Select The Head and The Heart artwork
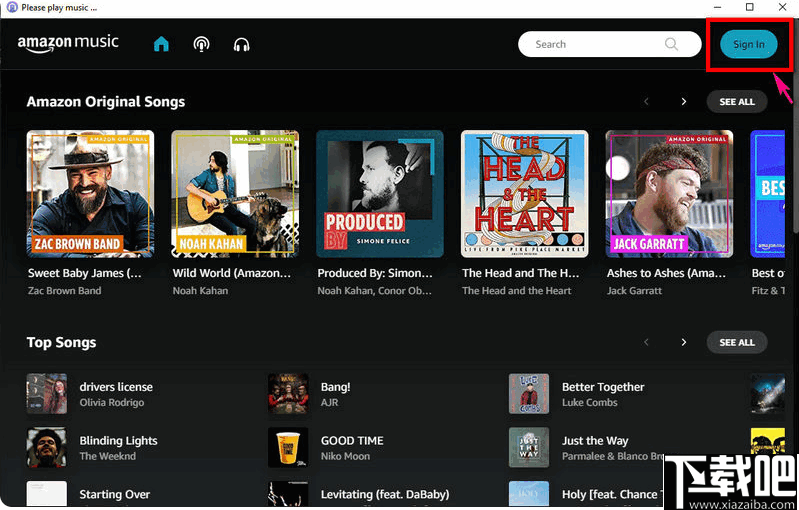The height and width of the screenshot is (510, 799). [524, 194]
